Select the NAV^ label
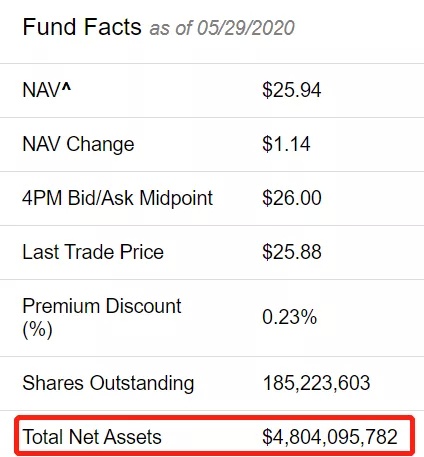 tap(47, 90)
